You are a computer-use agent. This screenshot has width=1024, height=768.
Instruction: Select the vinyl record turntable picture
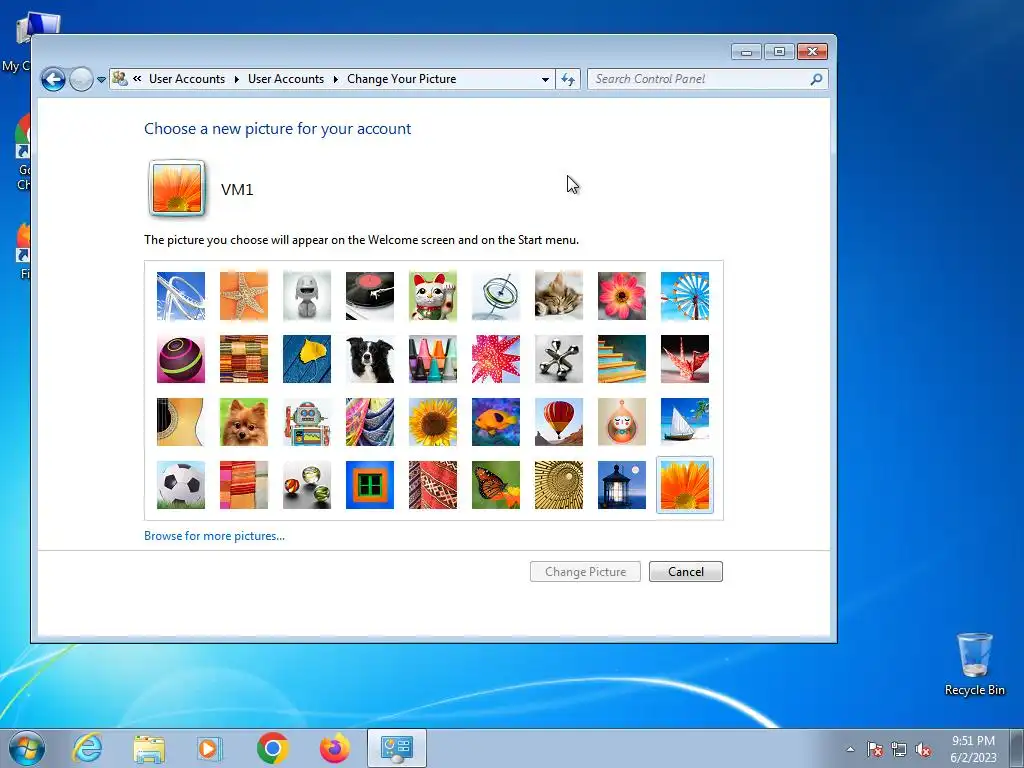370,296
